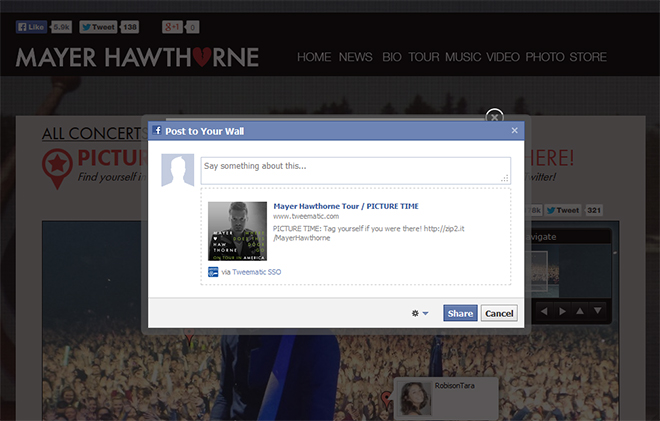Open the Mayer Hawthorne Tour / PICTURE TIME link
The width and height of the screenshot is (660, 421).
(x=346, y=206)
